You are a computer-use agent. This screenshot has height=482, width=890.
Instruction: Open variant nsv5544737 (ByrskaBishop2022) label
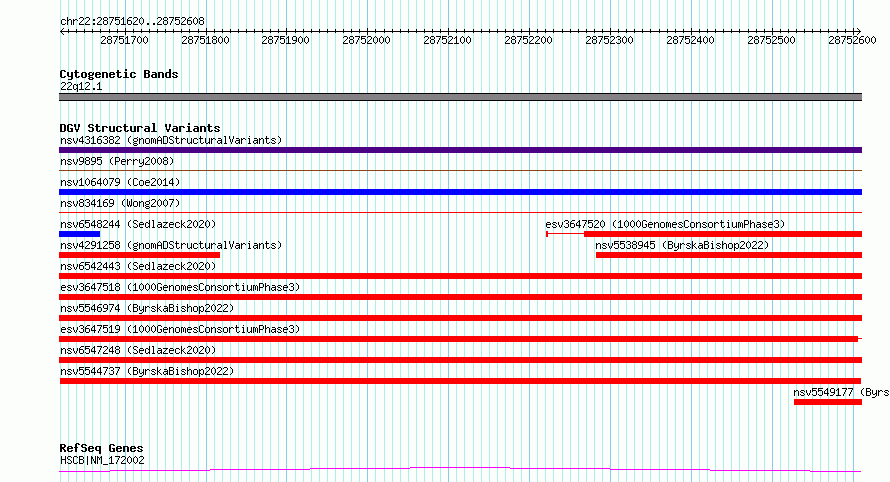pyautogui.click(x=147, y=371)
